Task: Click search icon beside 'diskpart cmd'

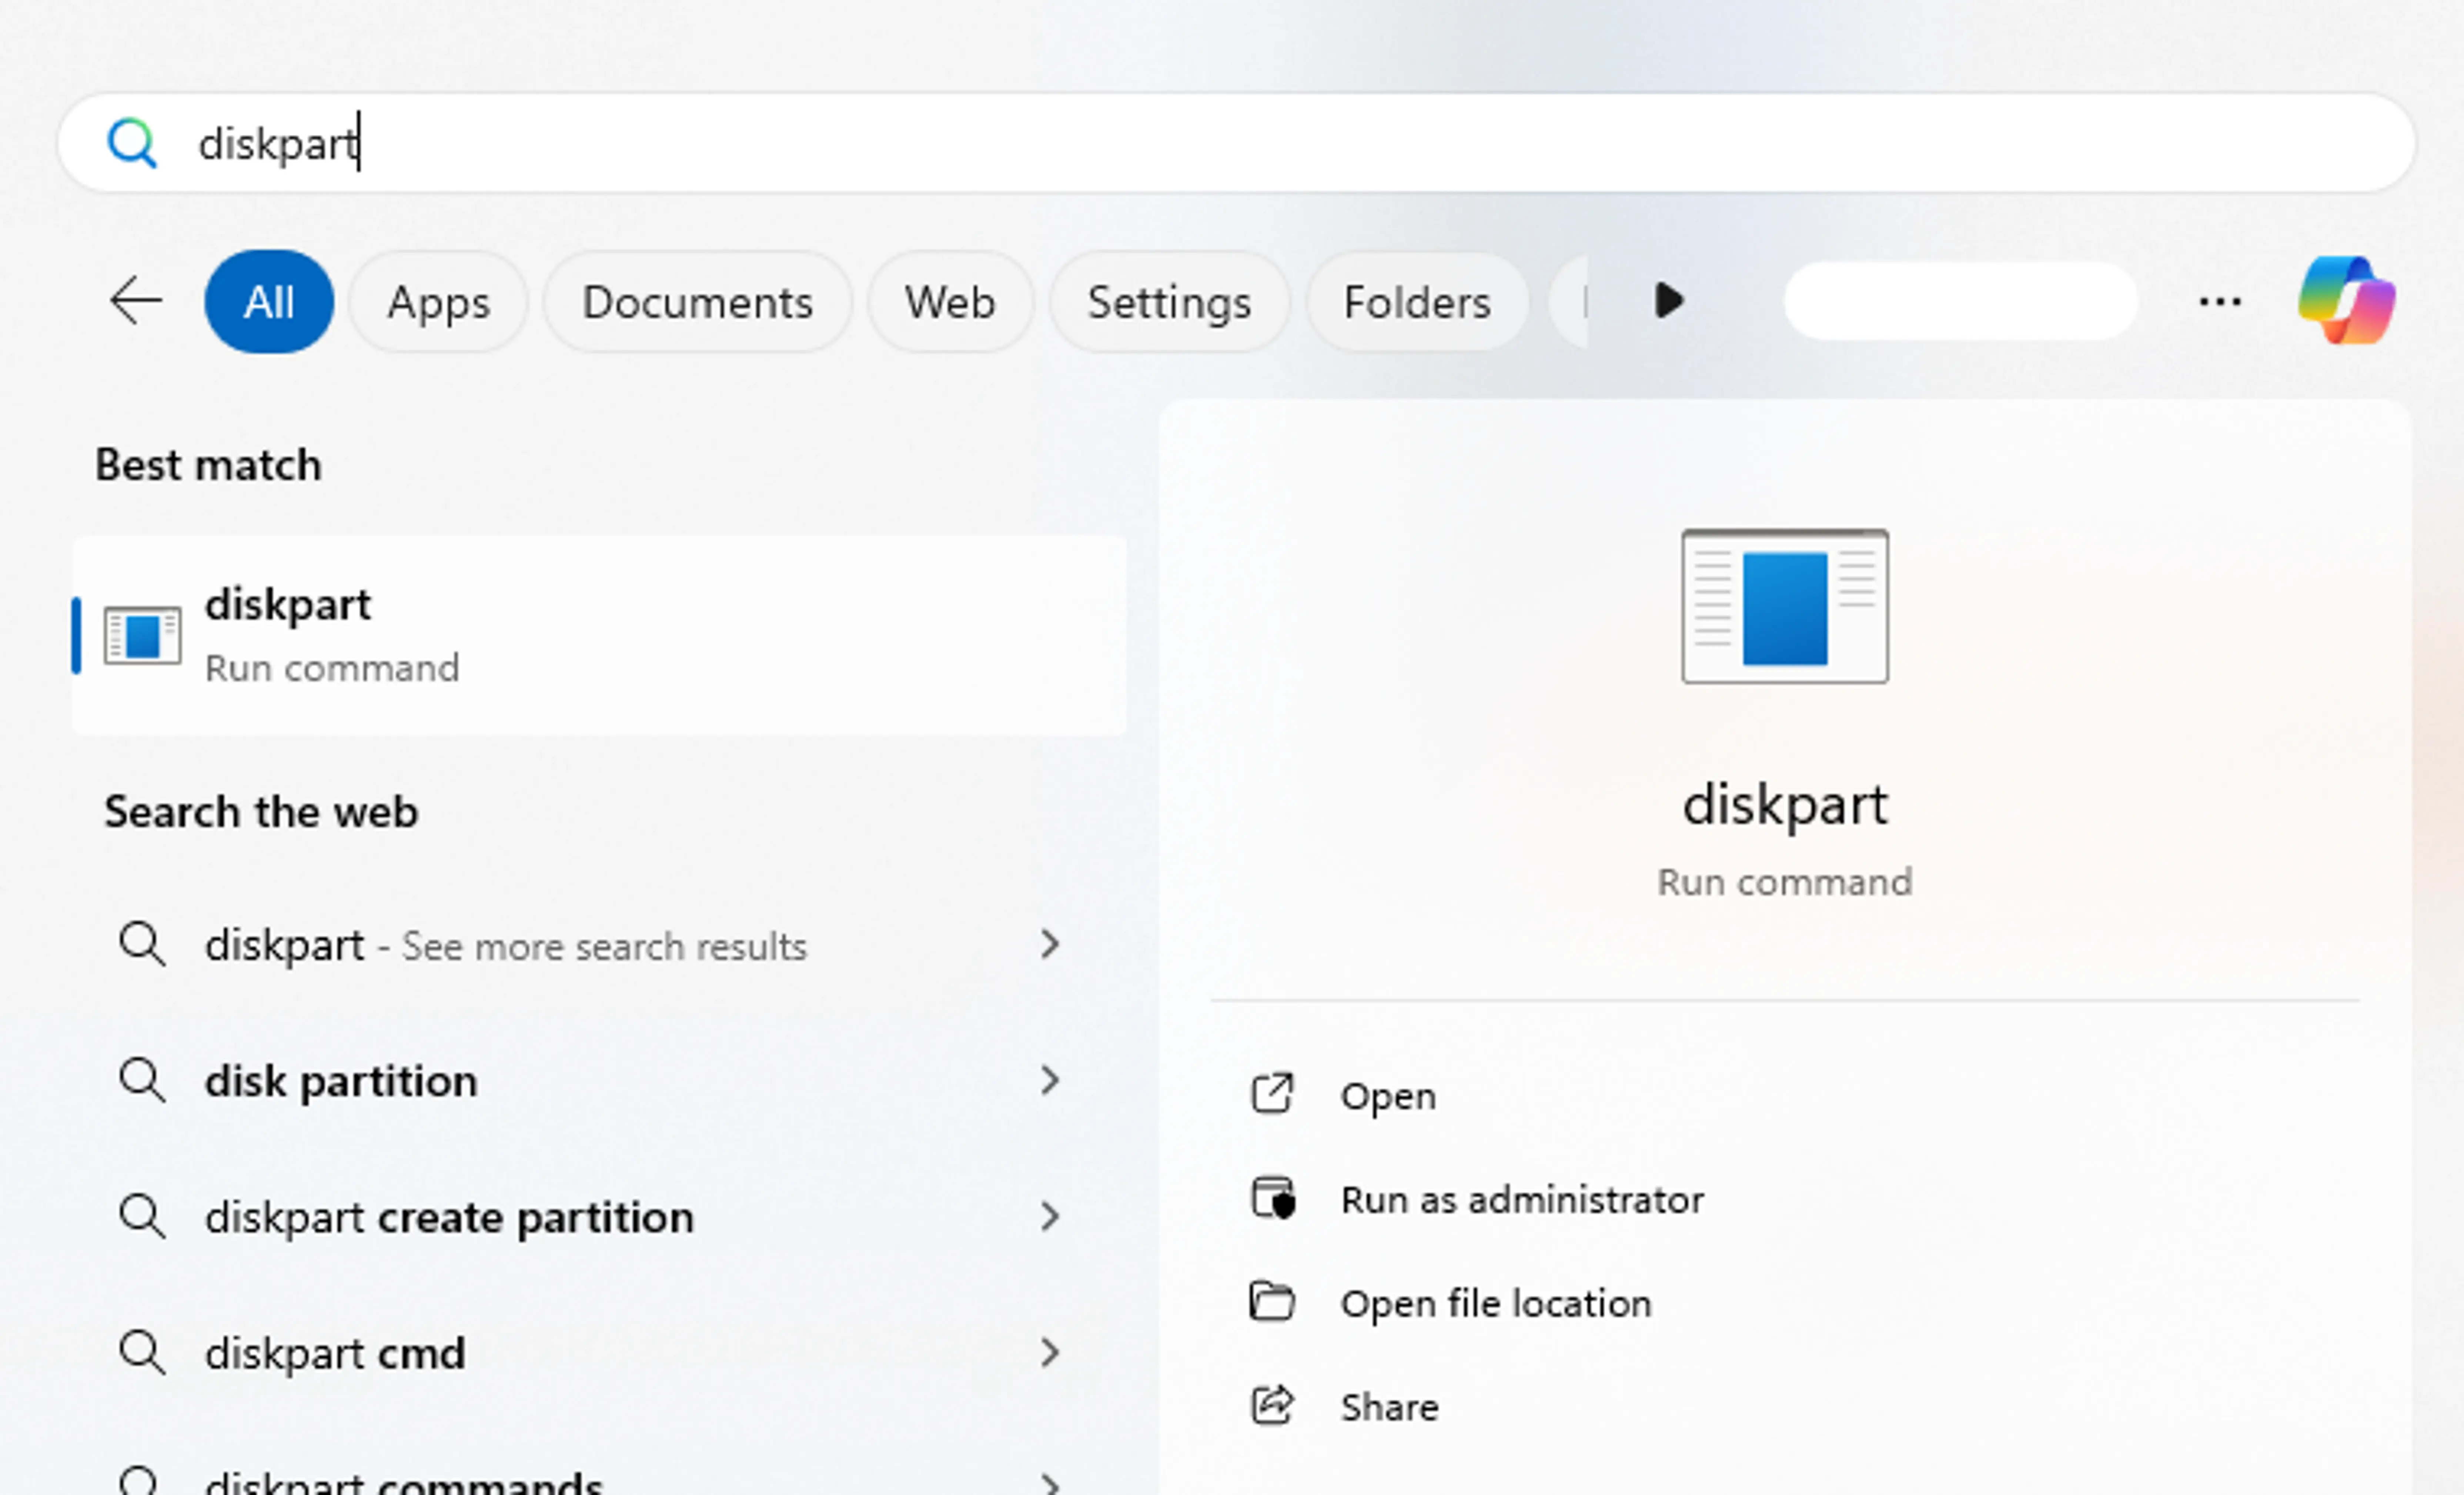Action: pyautogui.click(x=142, y=1353)
